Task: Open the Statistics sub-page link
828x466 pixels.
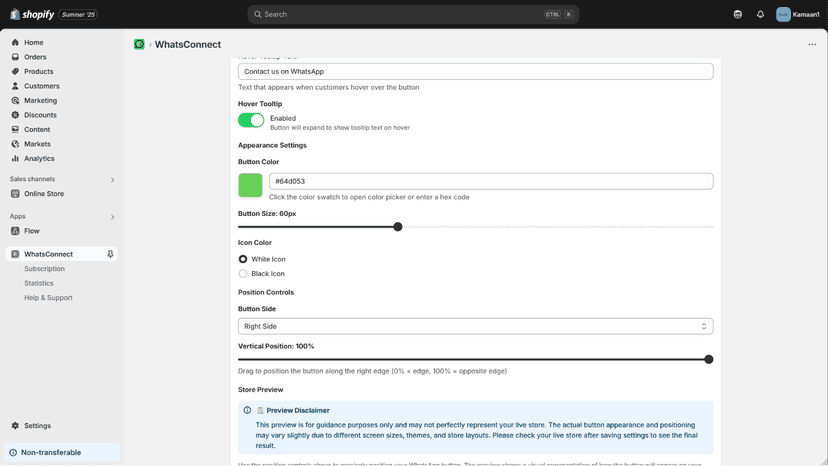Action: coord(39,283)
